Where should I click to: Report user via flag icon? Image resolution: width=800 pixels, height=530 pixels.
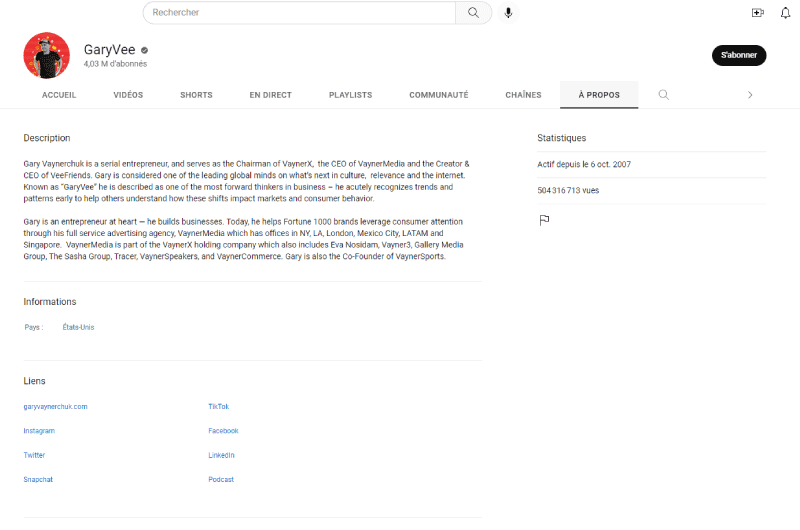pos(544,220)
